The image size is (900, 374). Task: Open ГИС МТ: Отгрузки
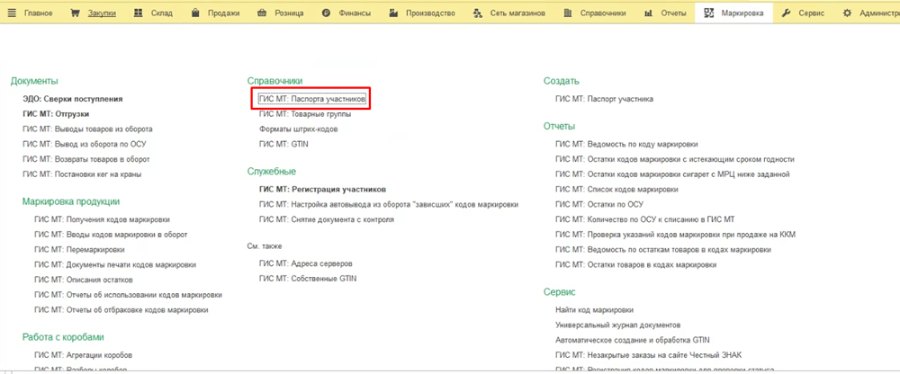56,114
